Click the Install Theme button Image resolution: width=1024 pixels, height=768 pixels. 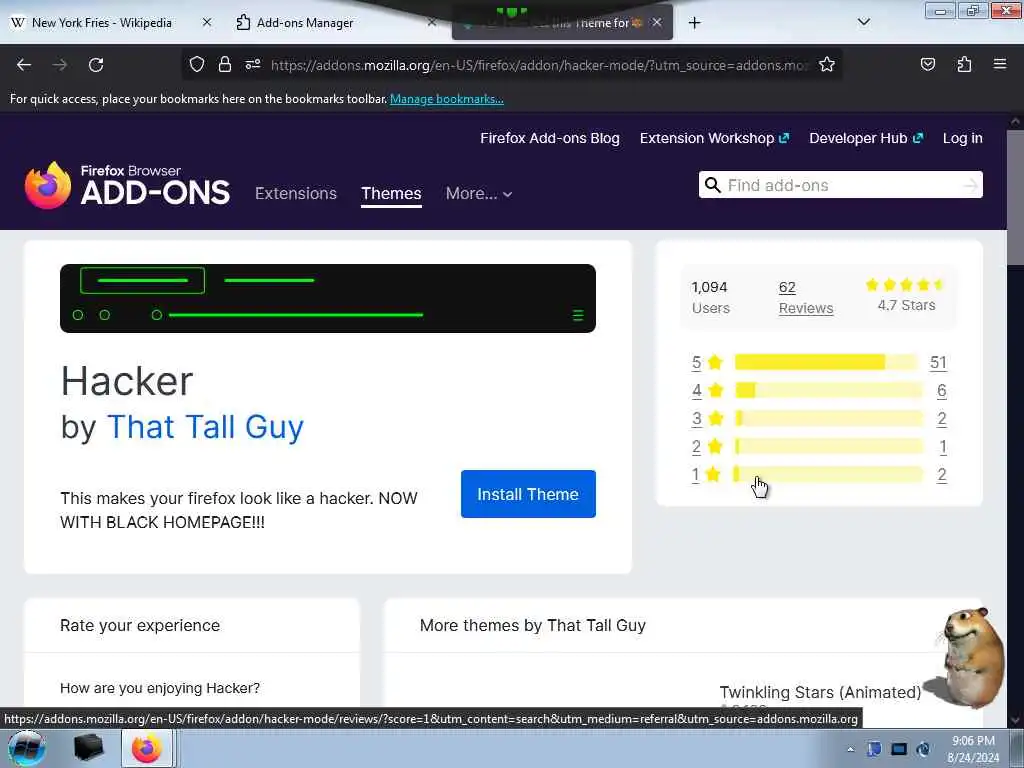(528, 494)
